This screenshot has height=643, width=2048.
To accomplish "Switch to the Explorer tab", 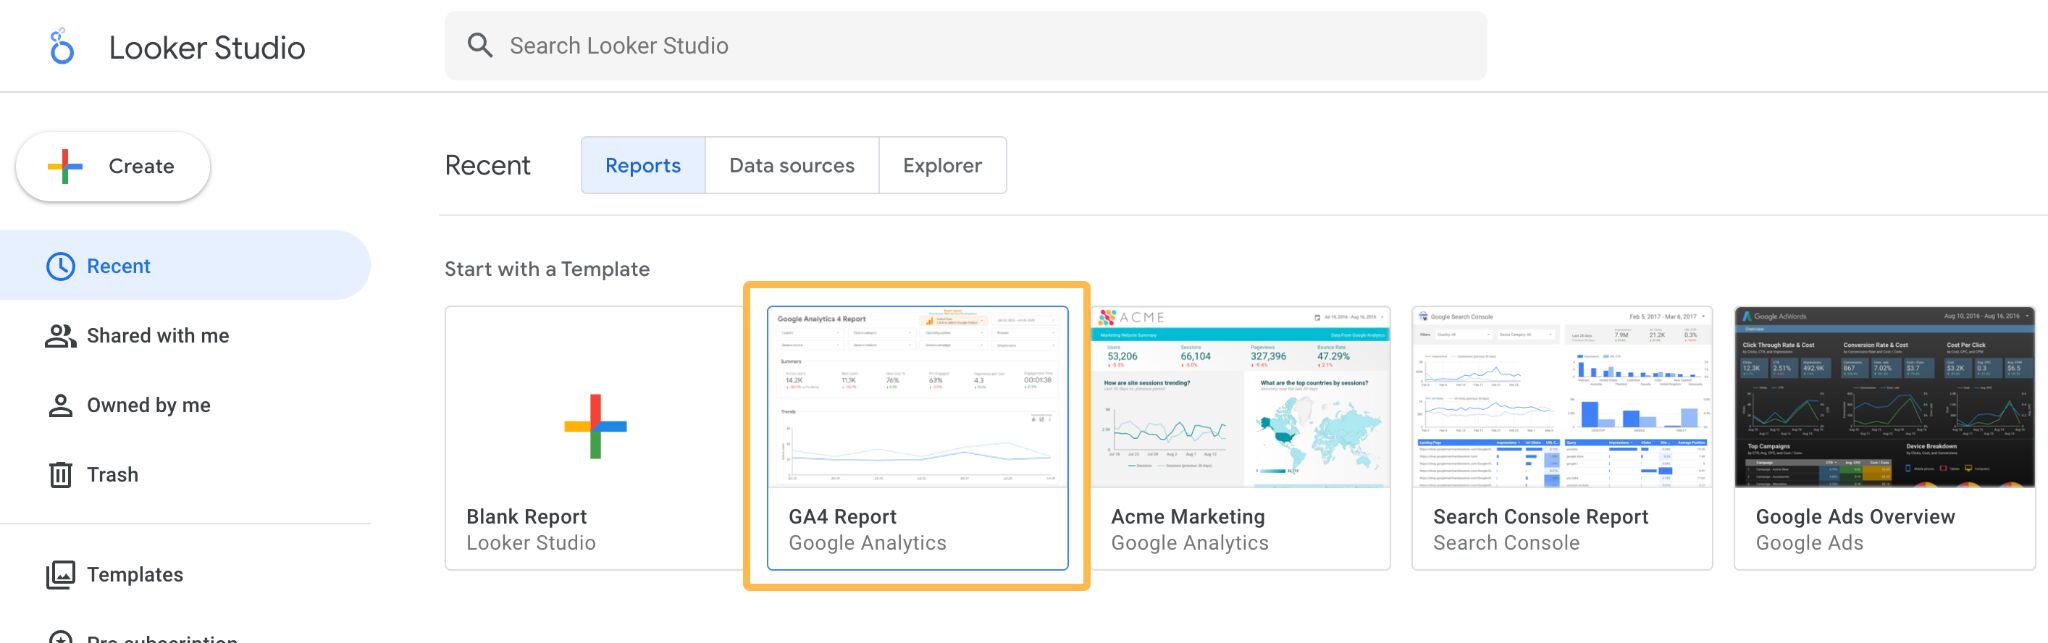I will pos(942,165).
